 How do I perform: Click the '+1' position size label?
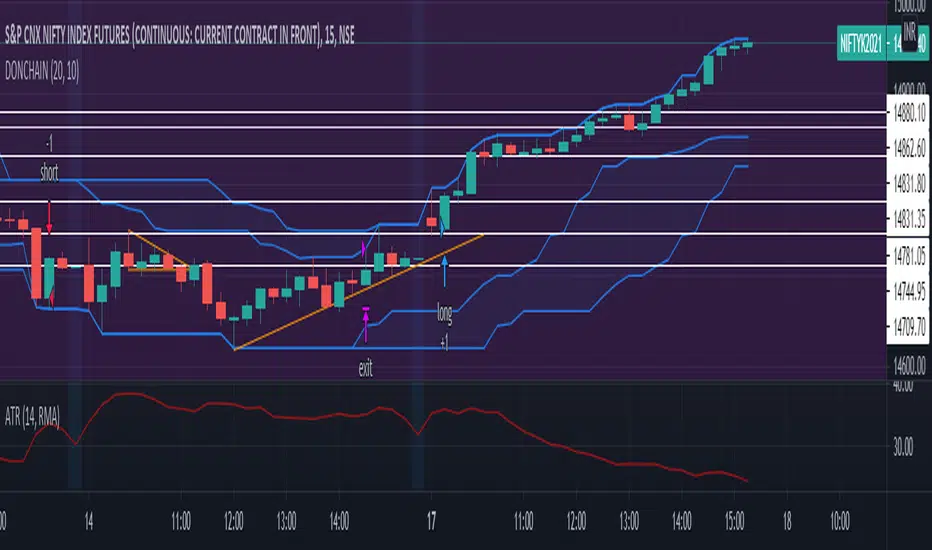tap(445, 342)
